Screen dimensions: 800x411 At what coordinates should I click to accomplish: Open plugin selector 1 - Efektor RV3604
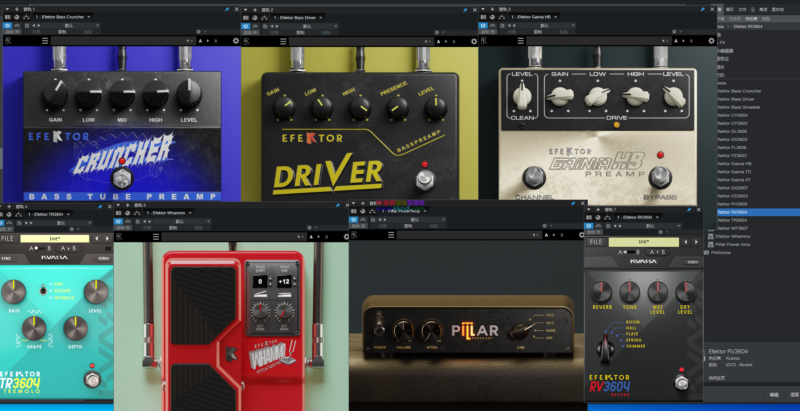(637, 217)
